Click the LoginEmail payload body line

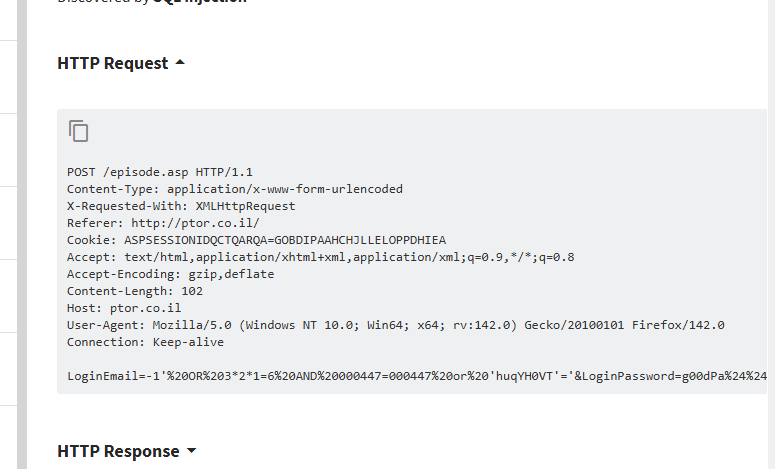click(417, 376)
